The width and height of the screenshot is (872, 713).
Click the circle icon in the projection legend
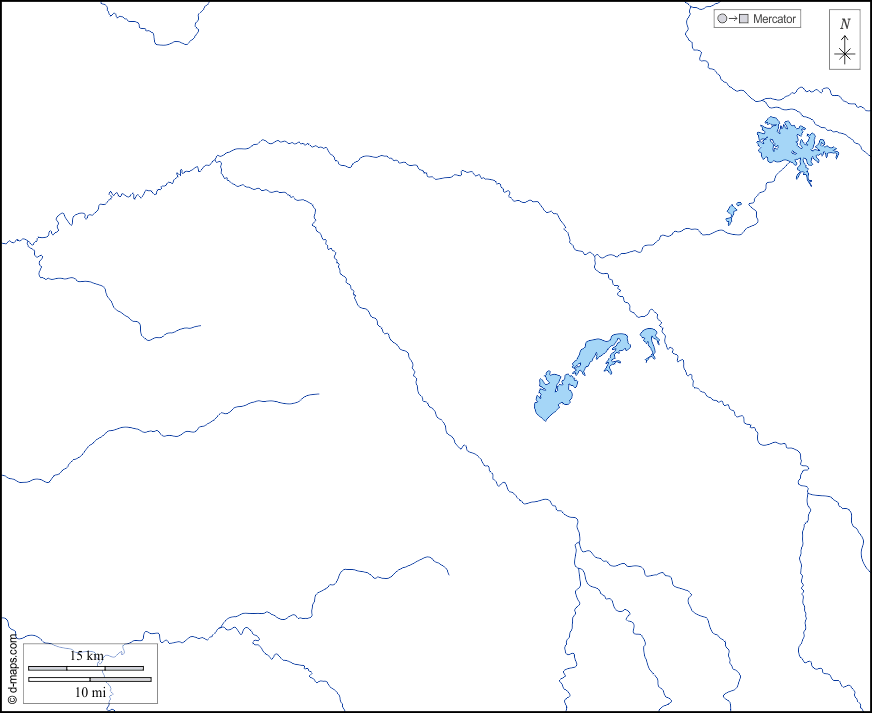pos(722,19)
